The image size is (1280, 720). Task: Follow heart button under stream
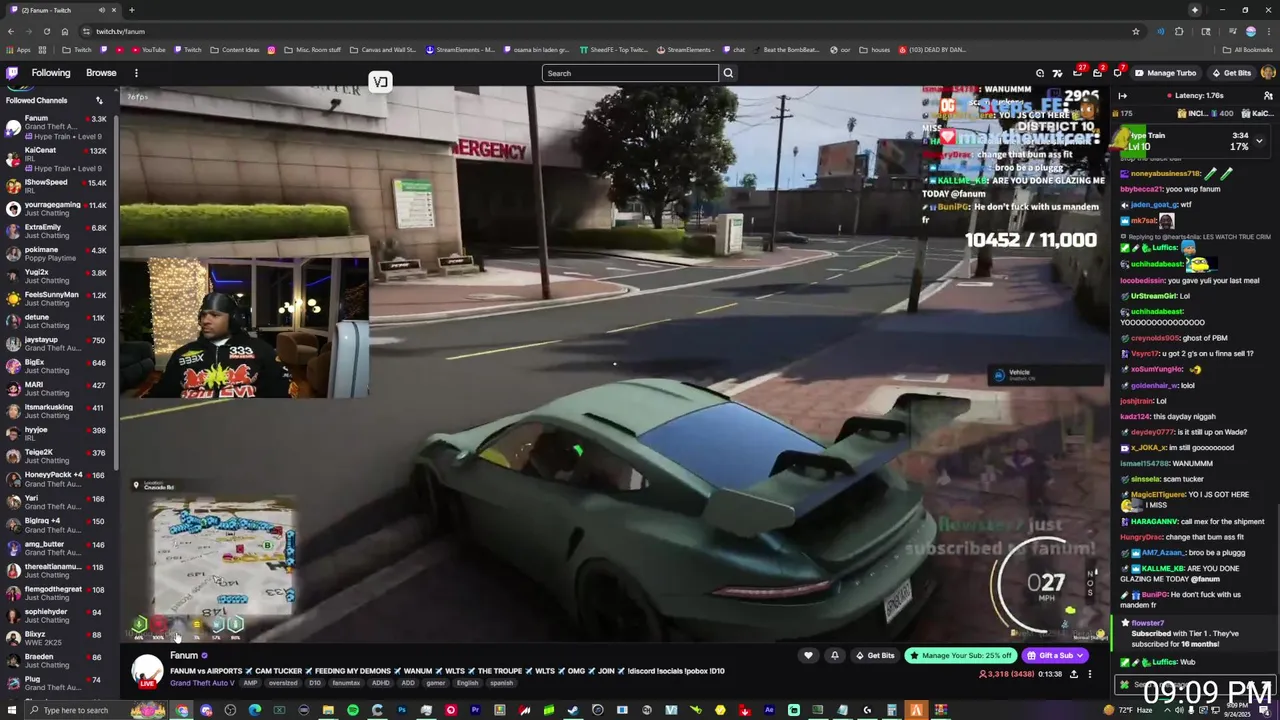tap(808, 656)
